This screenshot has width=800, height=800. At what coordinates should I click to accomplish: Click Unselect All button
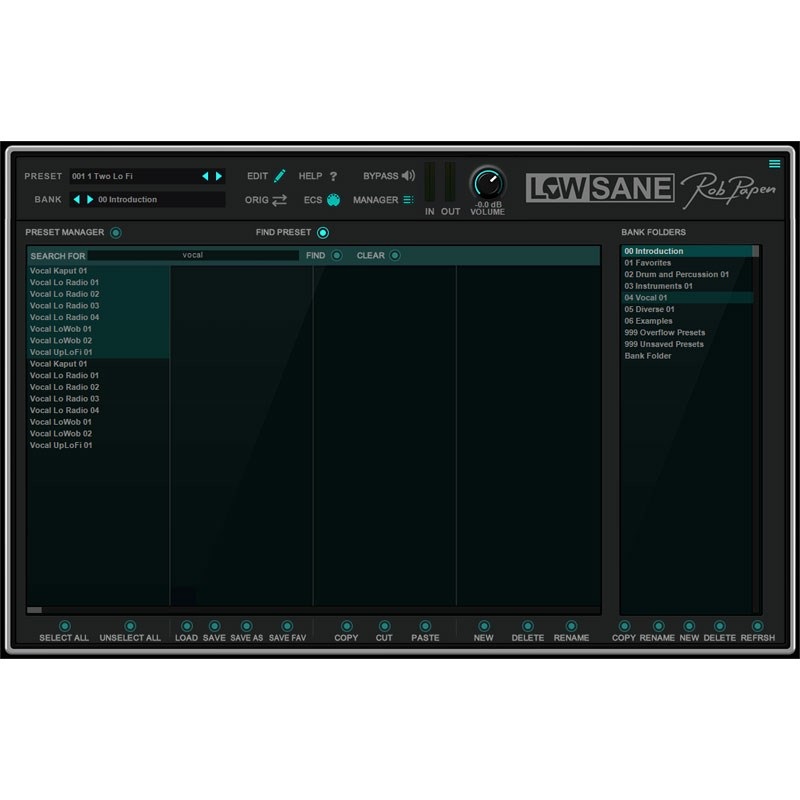(130, 626)
